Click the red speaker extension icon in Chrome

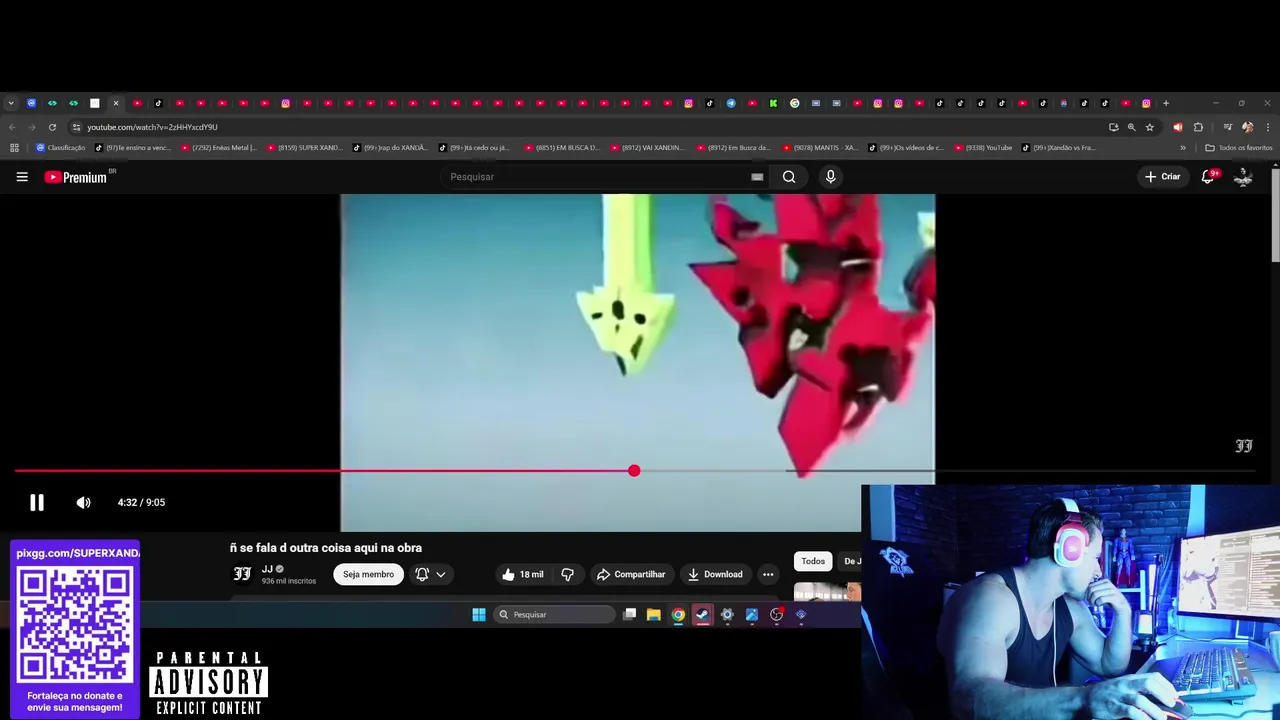(1178, 127)
